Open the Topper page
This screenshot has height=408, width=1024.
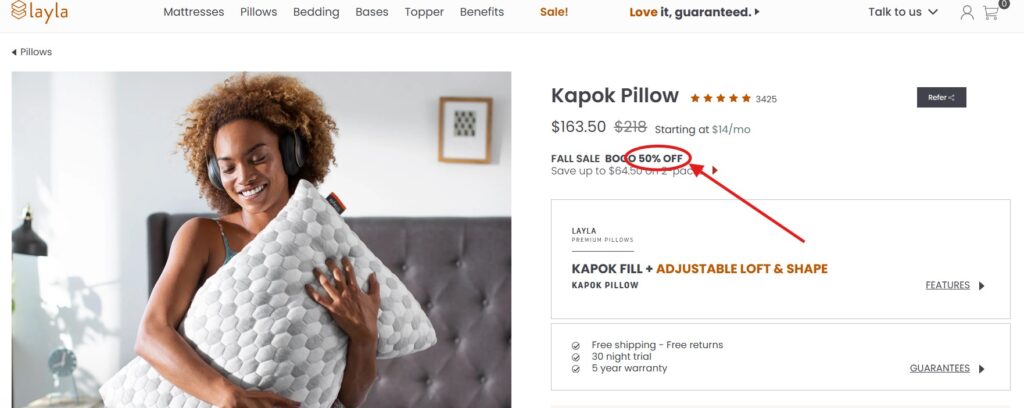tap(424, 12)
